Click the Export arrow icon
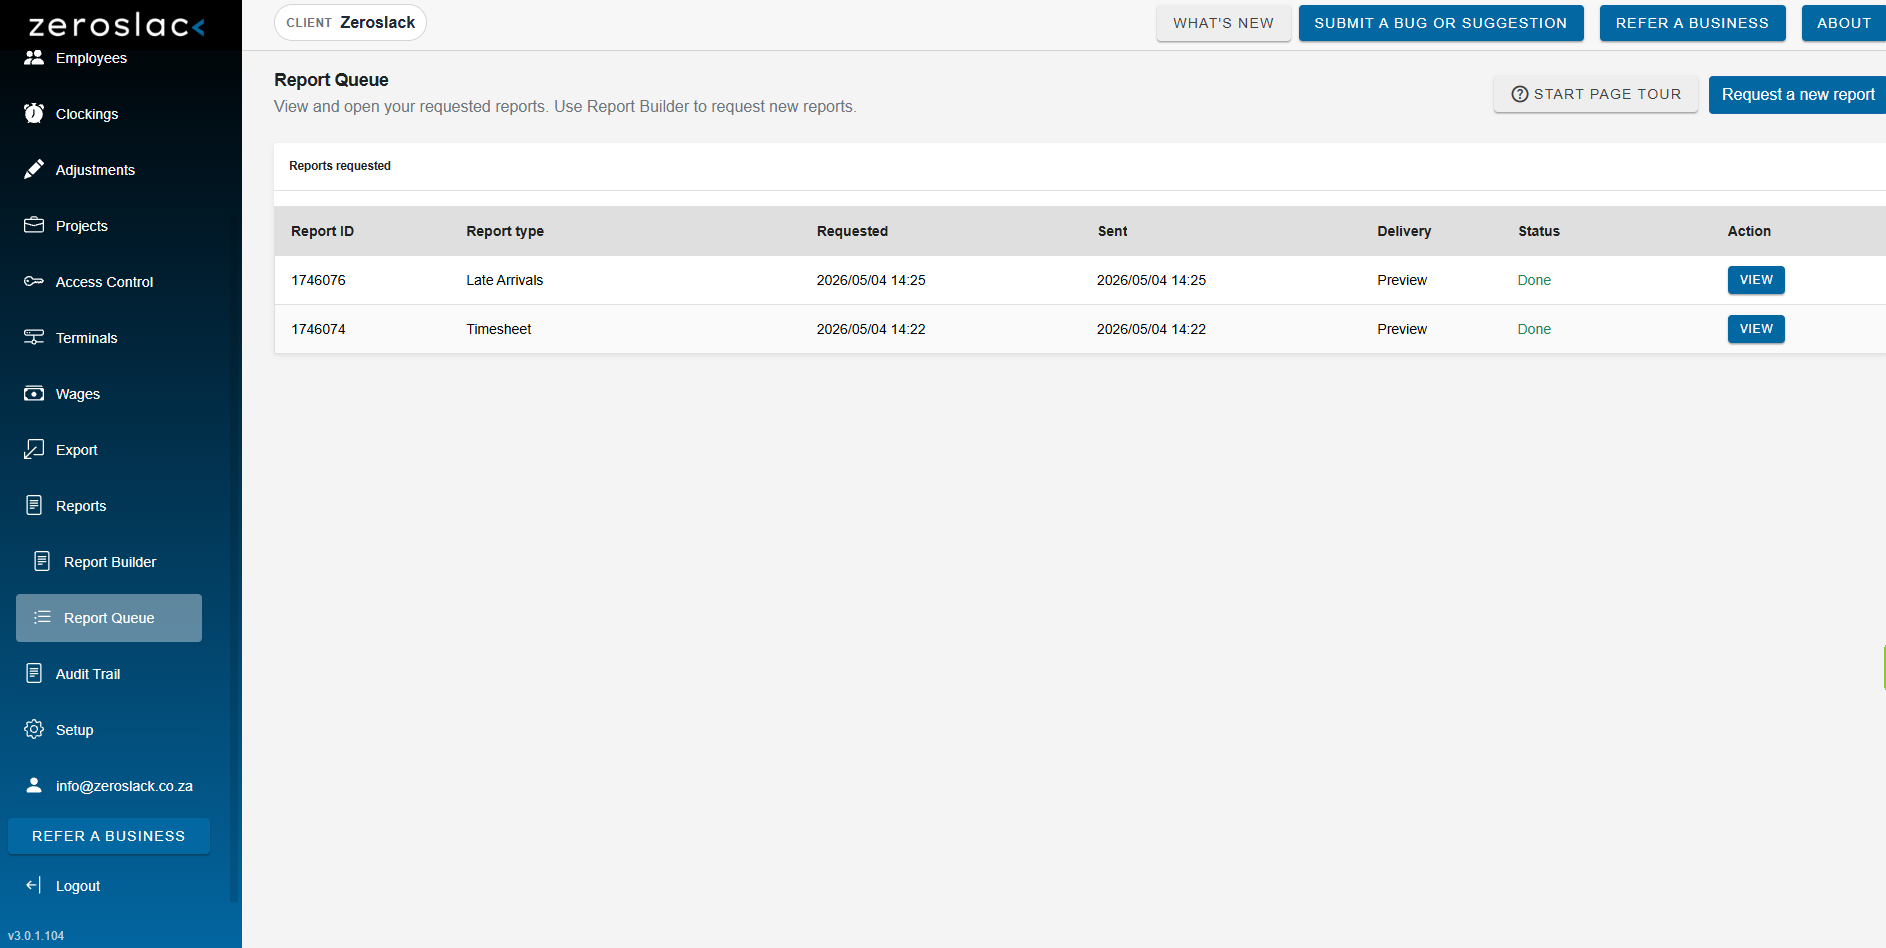This screenshot has height=948, width=1886. (34, 449)
